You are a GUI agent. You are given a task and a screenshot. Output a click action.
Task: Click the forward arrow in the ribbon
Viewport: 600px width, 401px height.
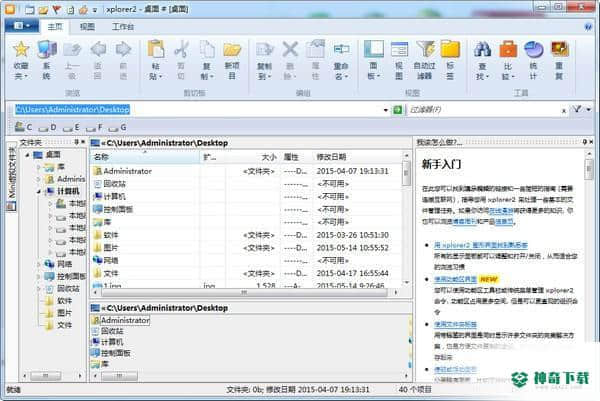(123, 60)
